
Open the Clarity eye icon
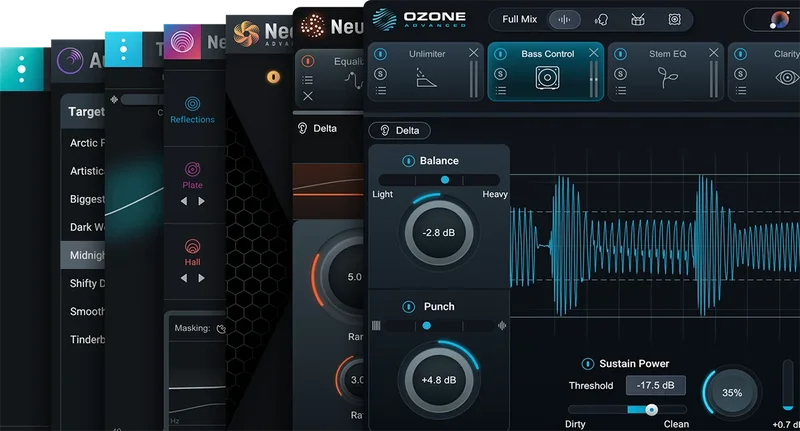pyautogui.click(x=787, y=78)
